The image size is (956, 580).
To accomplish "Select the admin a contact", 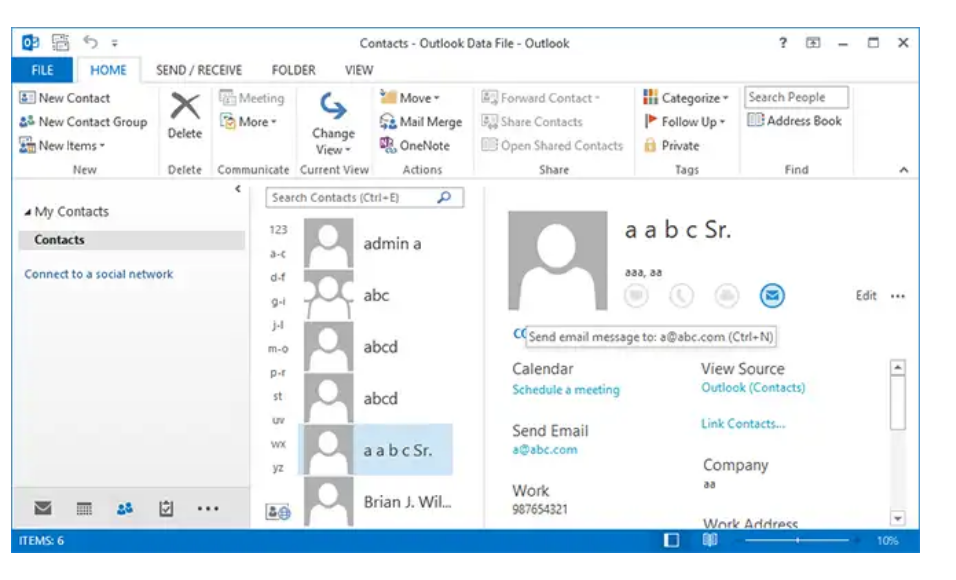I will (x=378, y=243).
